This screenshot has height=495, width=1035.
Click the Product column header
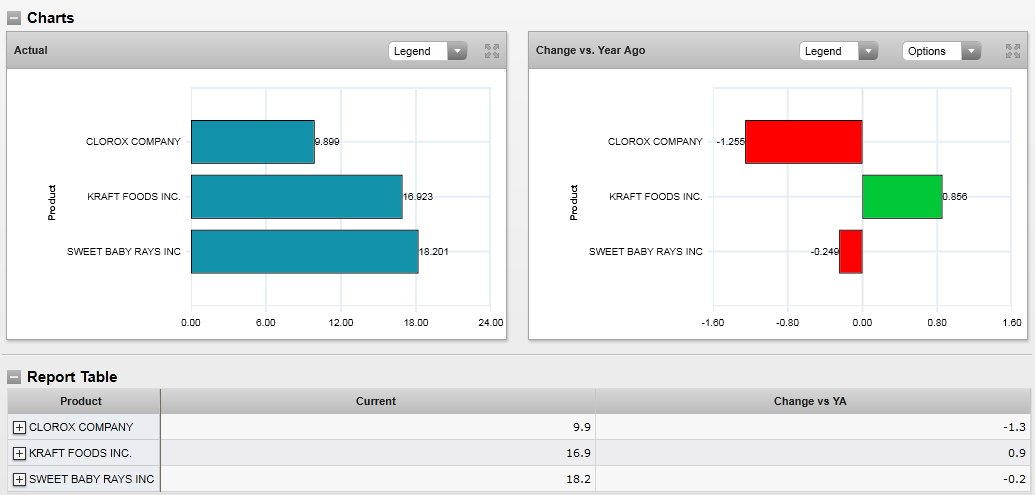click(x=81, y=401)
